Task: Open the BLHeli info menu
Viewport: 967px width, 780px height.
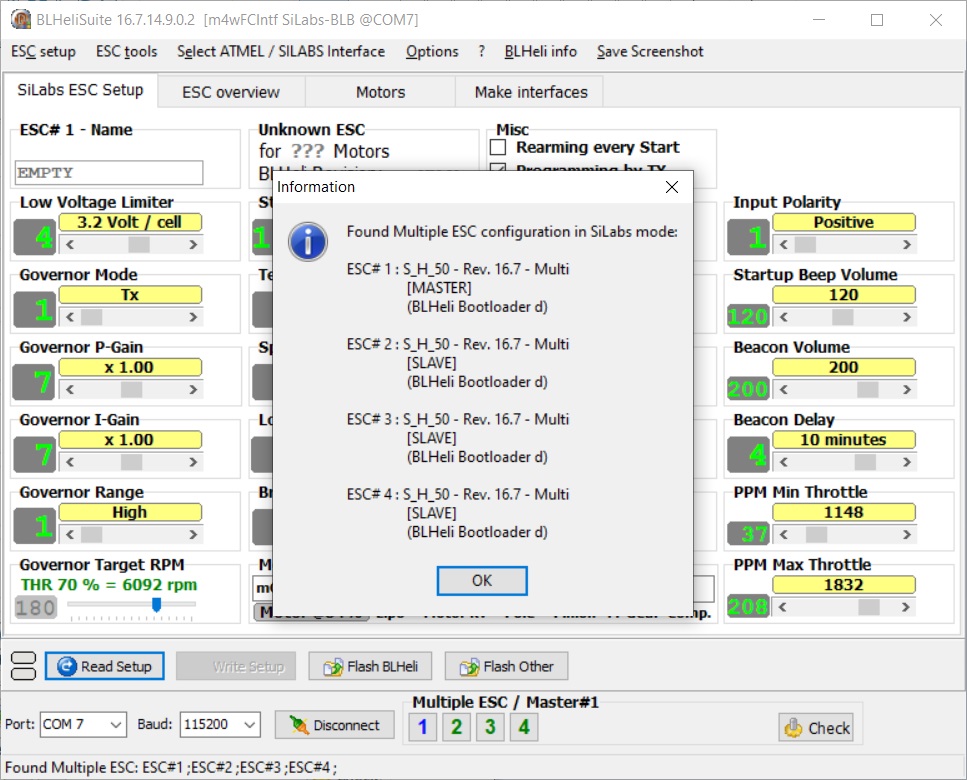Action: [540, 51]
